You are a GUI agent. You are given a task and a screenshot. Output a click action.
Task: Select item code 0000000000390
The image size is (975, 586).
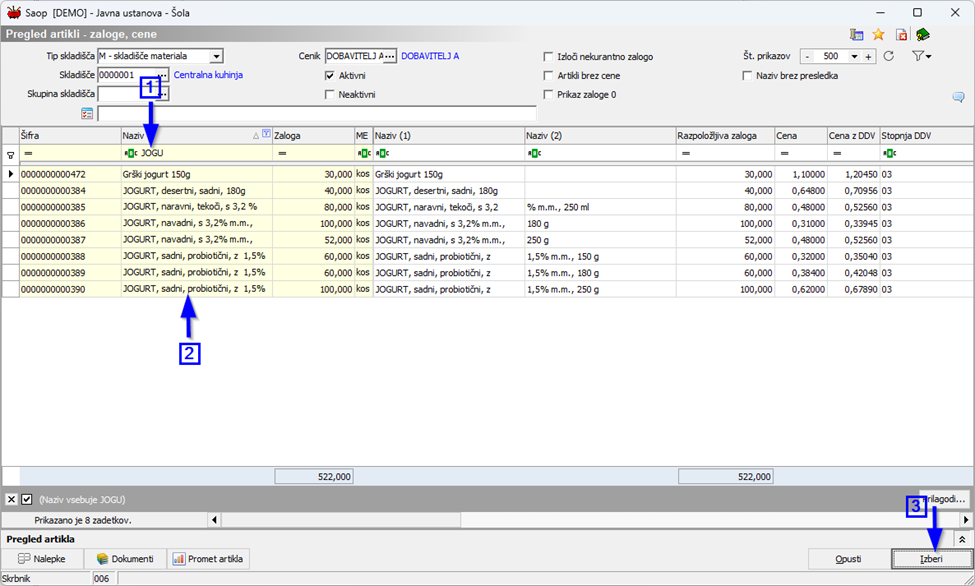coord(53,289)
